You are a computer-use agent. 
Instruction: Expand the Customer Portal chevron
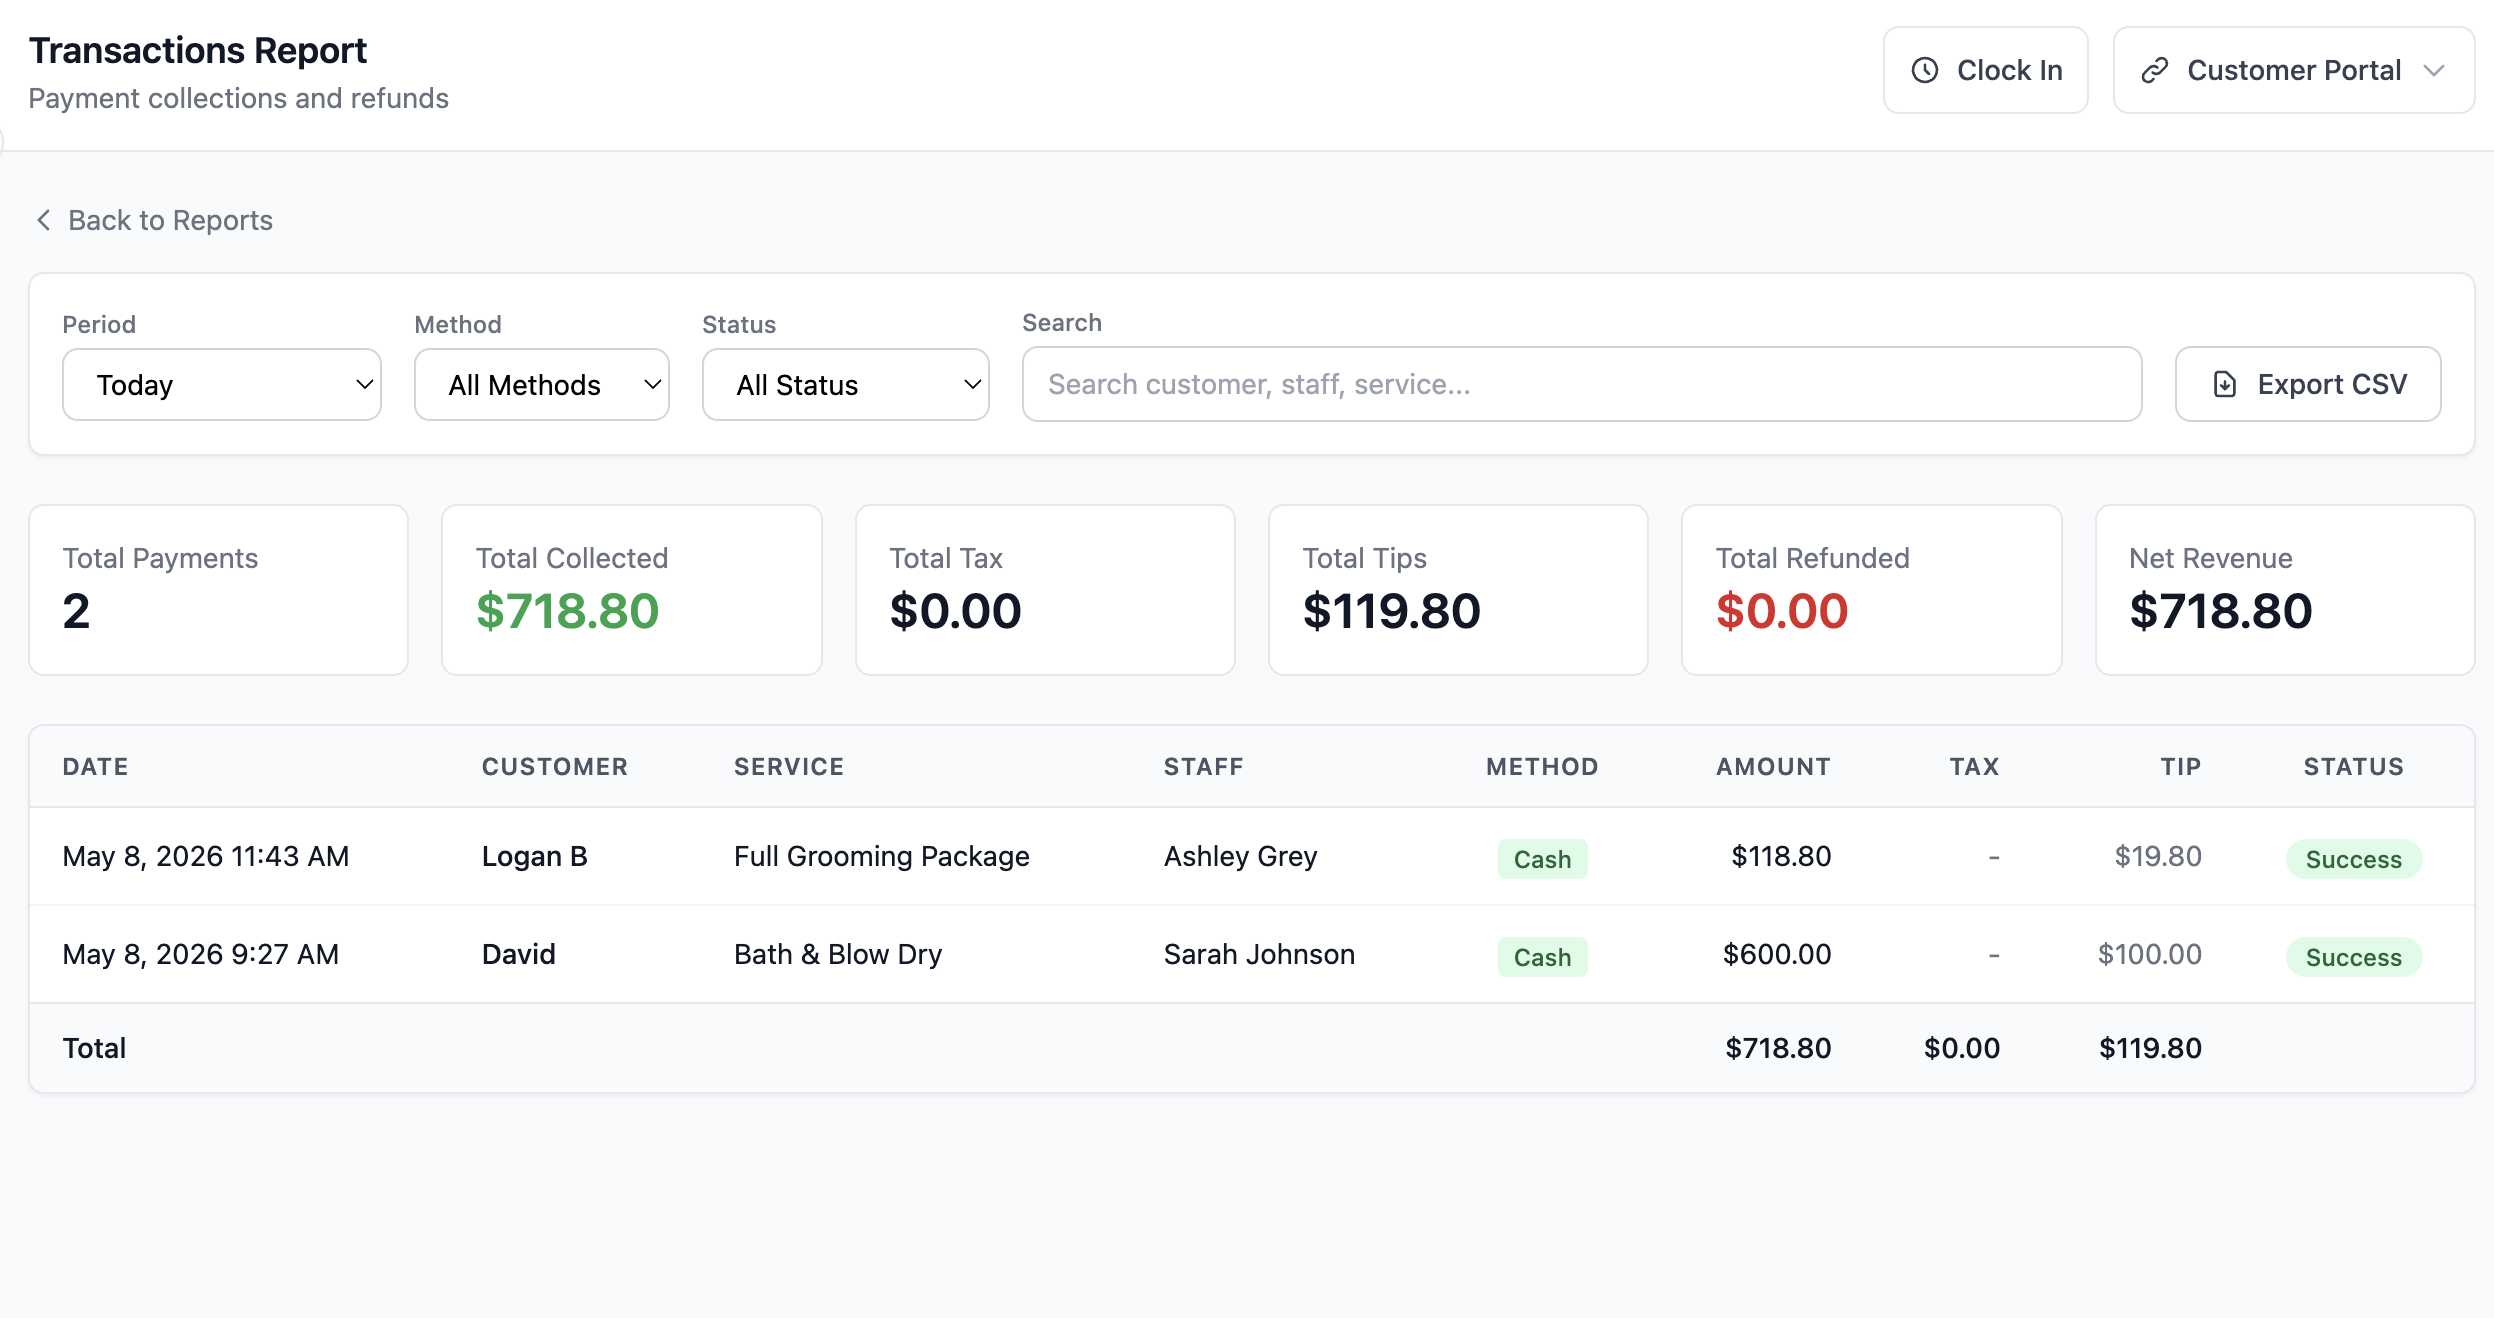pyautogui.click(x=2434, y=70)
